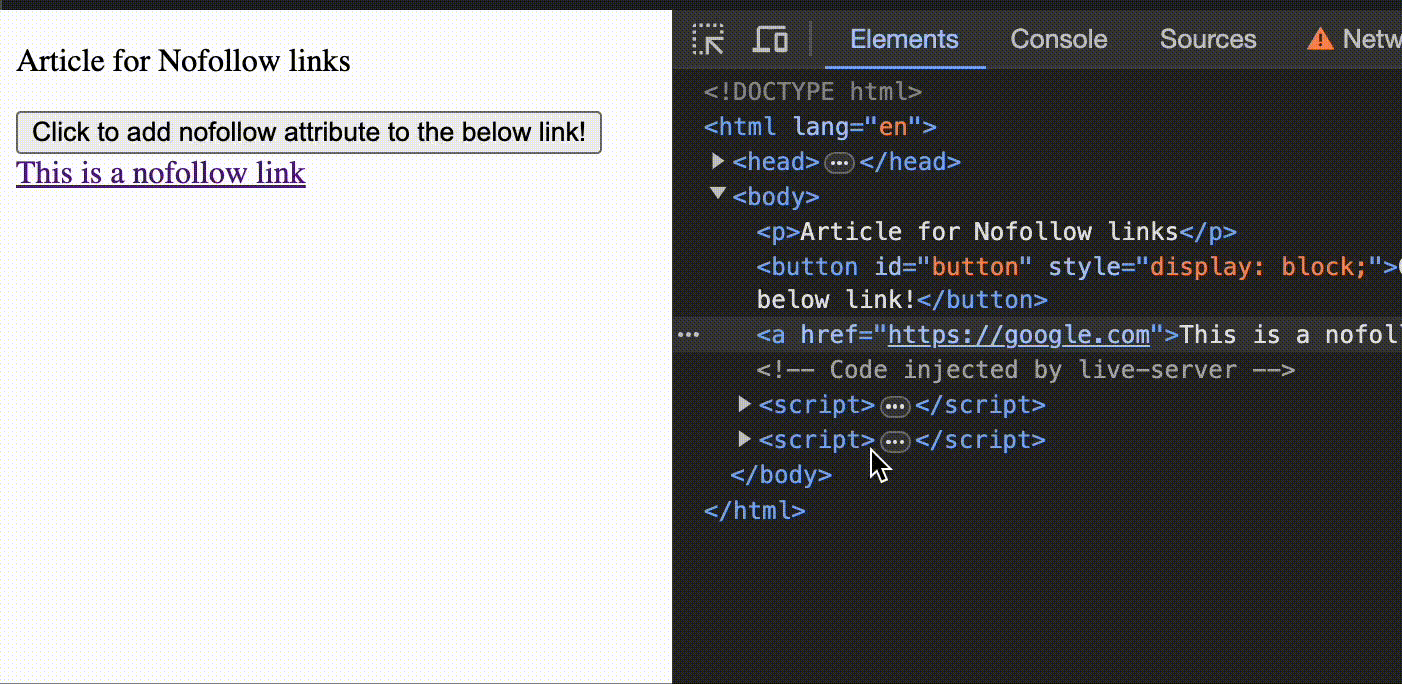Open the https://google.com href in DOM tree
This screenshot has width=1402, height=684.
click(1018, 335)
